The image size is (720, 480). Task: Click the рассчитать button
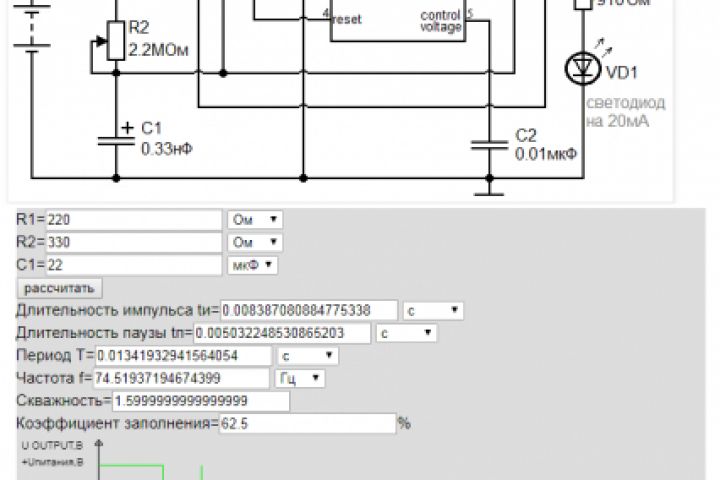(59, 288)
